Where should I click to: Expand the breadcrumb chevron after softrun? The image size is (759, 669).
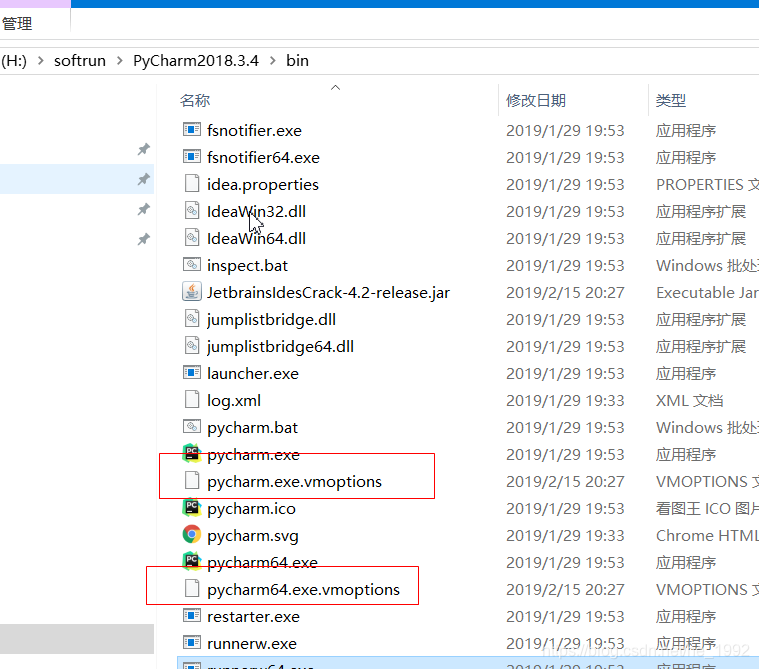[120, 61]
